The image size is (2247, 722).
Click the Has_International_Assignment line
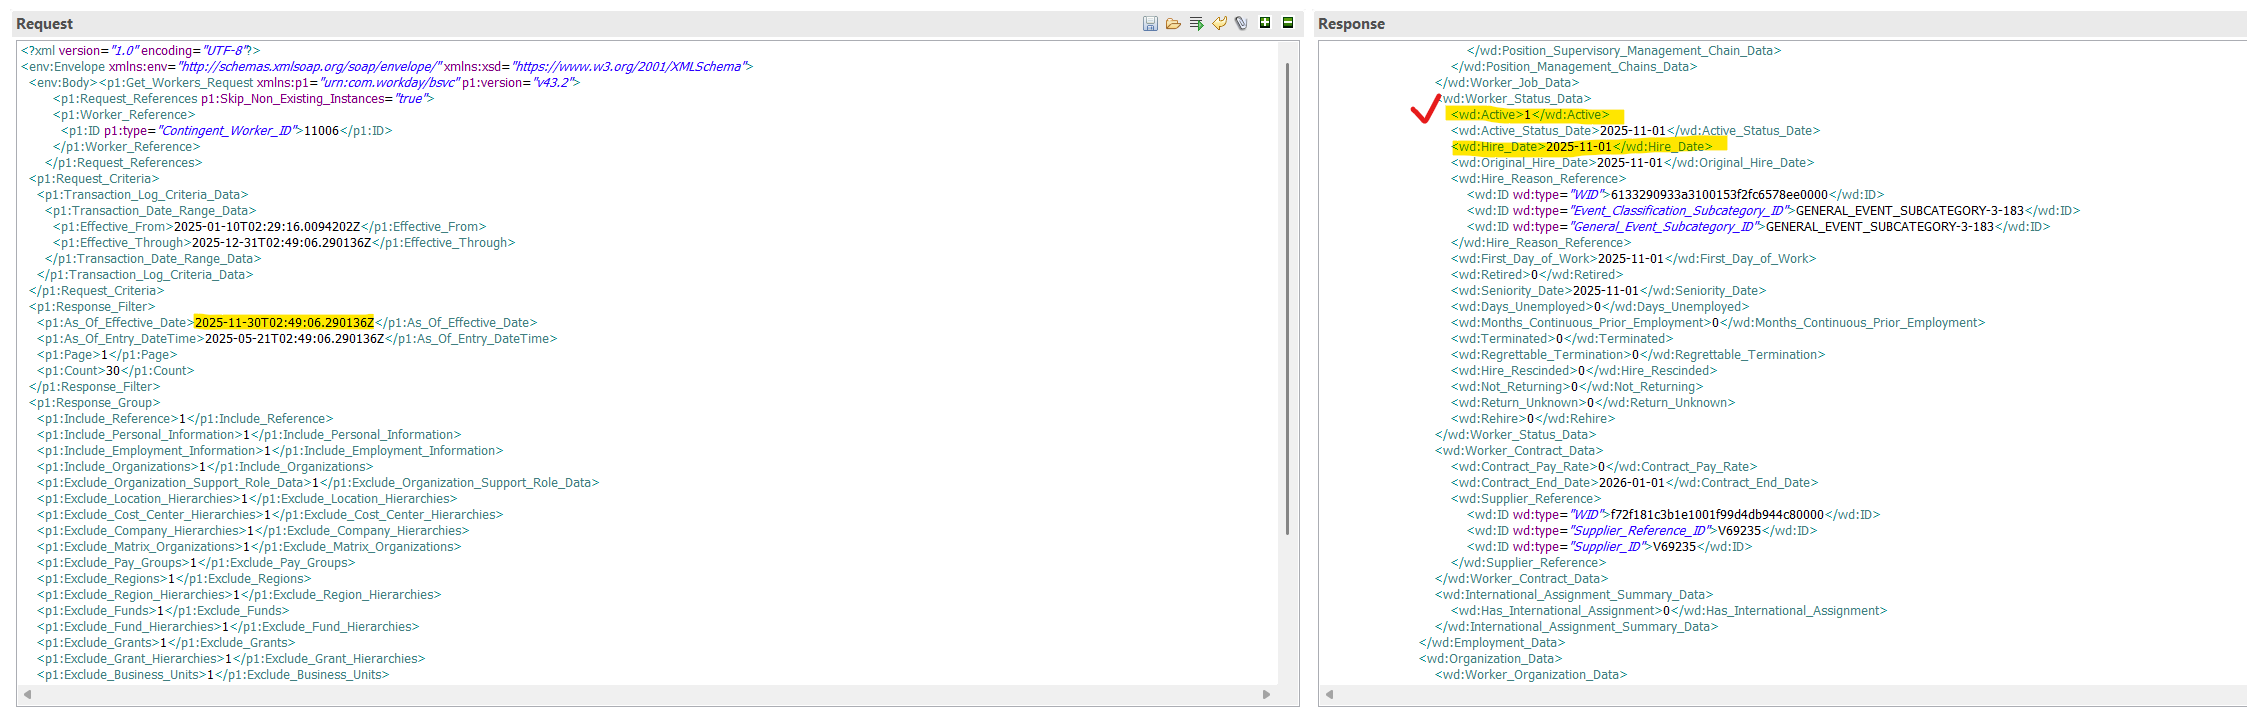1669,610
